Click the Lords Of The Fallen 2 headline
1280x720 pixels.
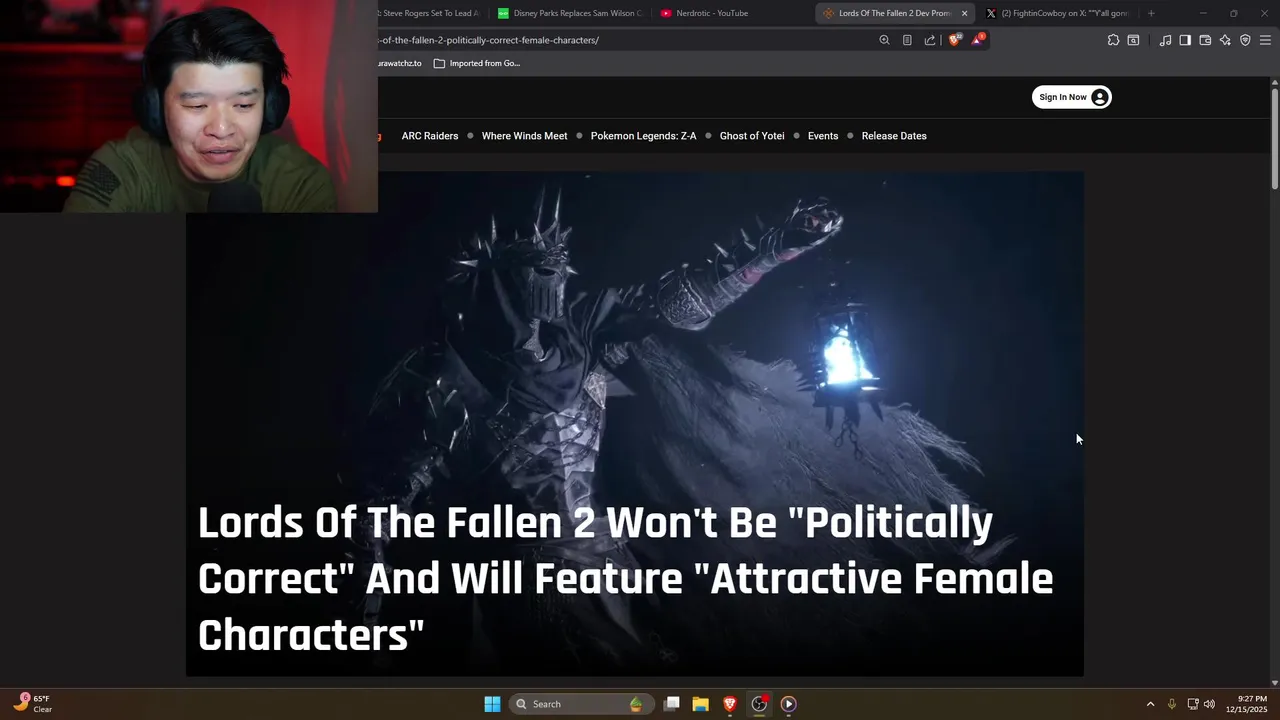(625, 579)
